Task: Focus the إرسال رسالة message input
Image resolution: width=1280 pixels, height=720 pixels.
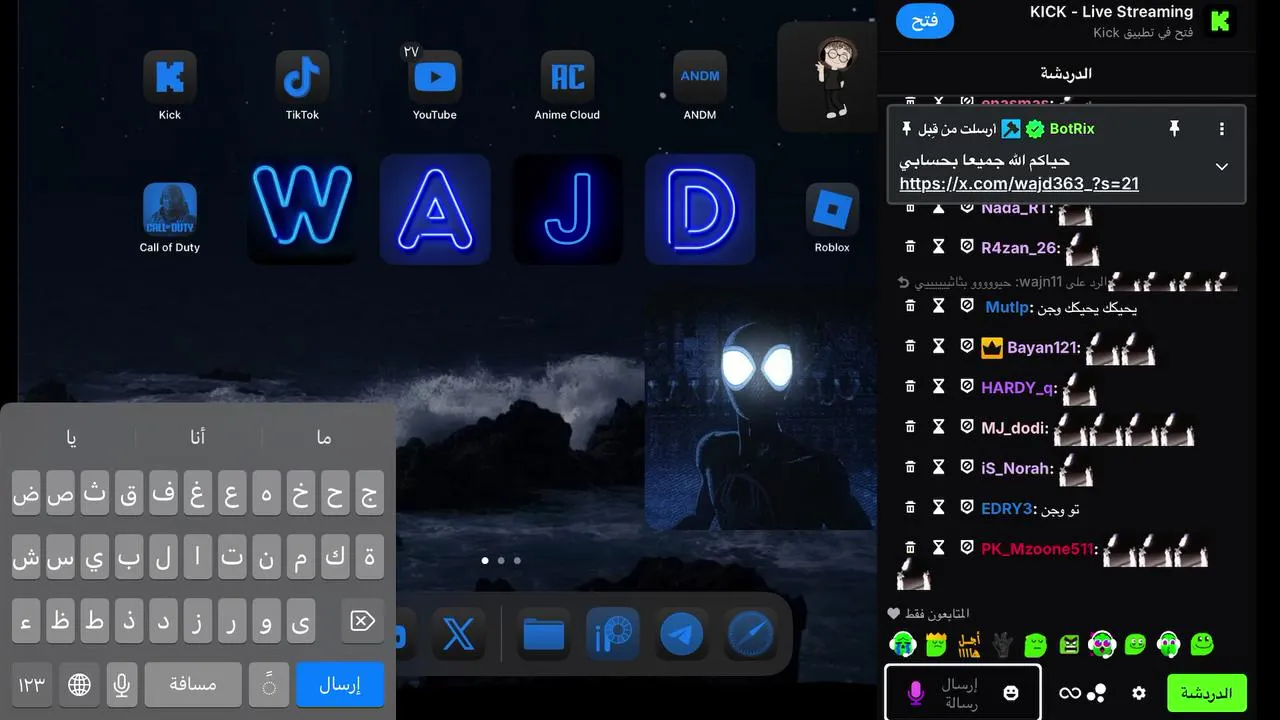Action: 962,692
